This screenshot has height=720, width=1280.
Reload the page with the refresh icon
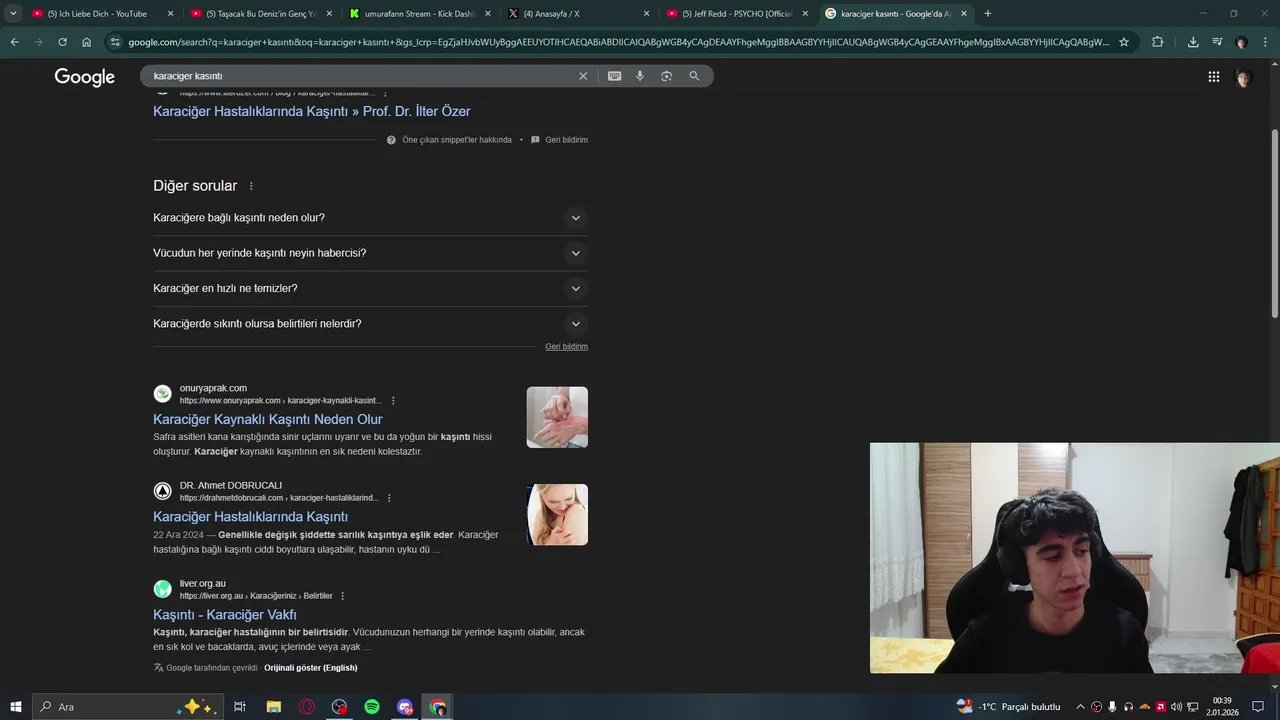[62, 42]
